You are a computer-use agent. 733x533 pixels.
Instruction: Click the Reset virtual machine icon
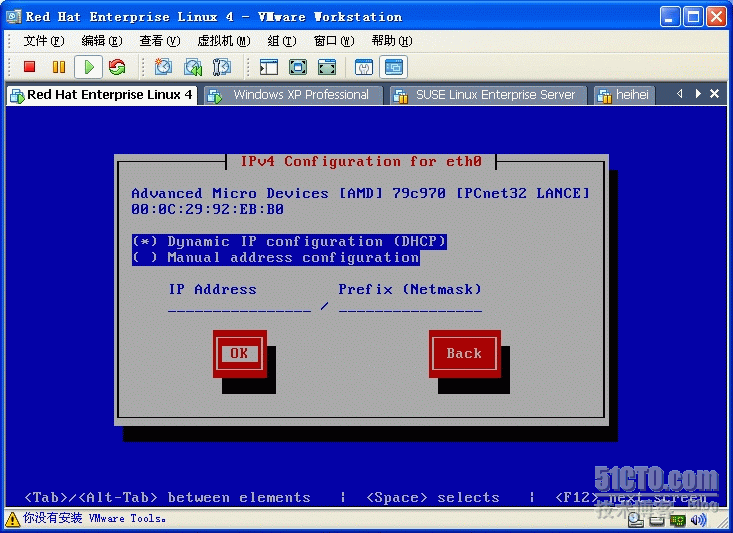[x=117, y=67]
